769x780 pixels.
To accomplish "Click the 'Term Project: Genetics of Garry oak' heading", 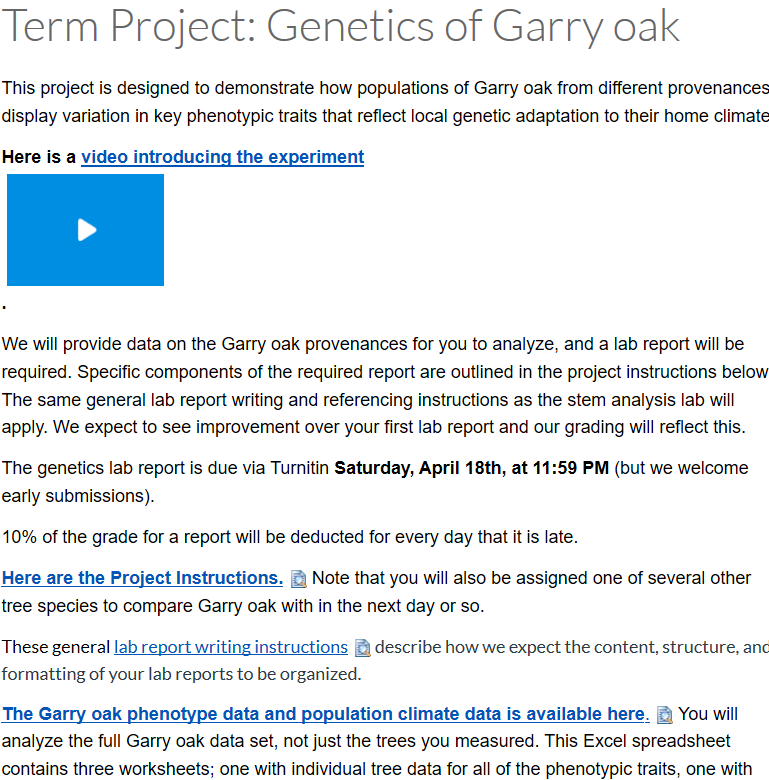I will [340, 26].
